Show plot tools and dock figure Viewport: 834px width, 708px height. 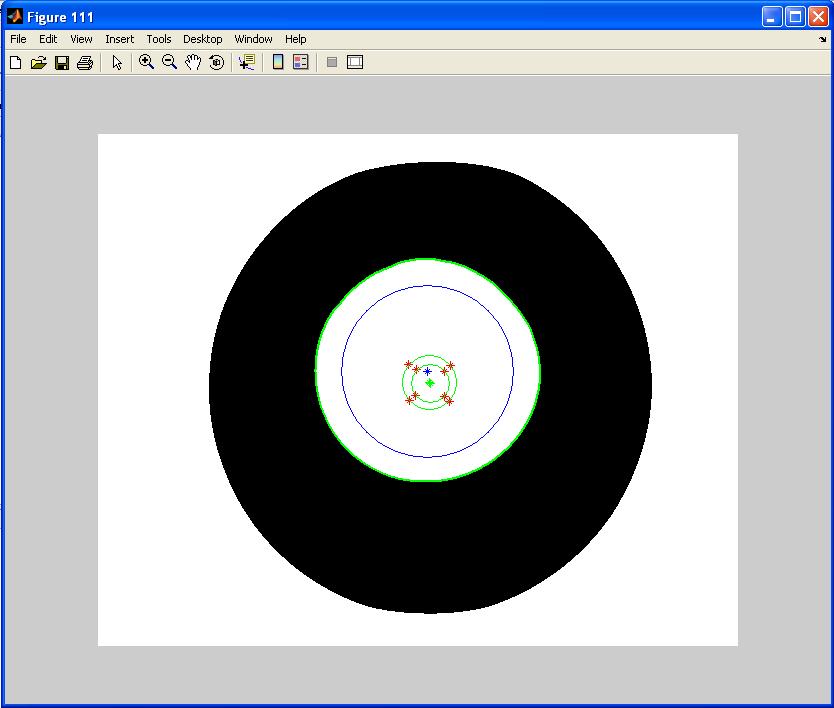point(355,62)
